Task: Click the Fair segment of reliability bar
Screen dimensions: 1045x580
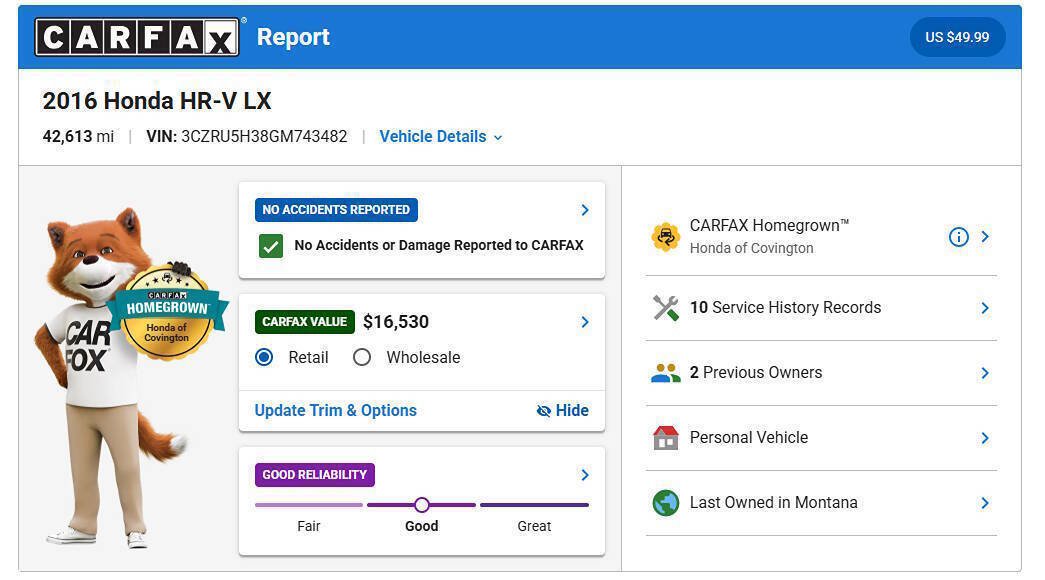Action: [x=309, y=505]
